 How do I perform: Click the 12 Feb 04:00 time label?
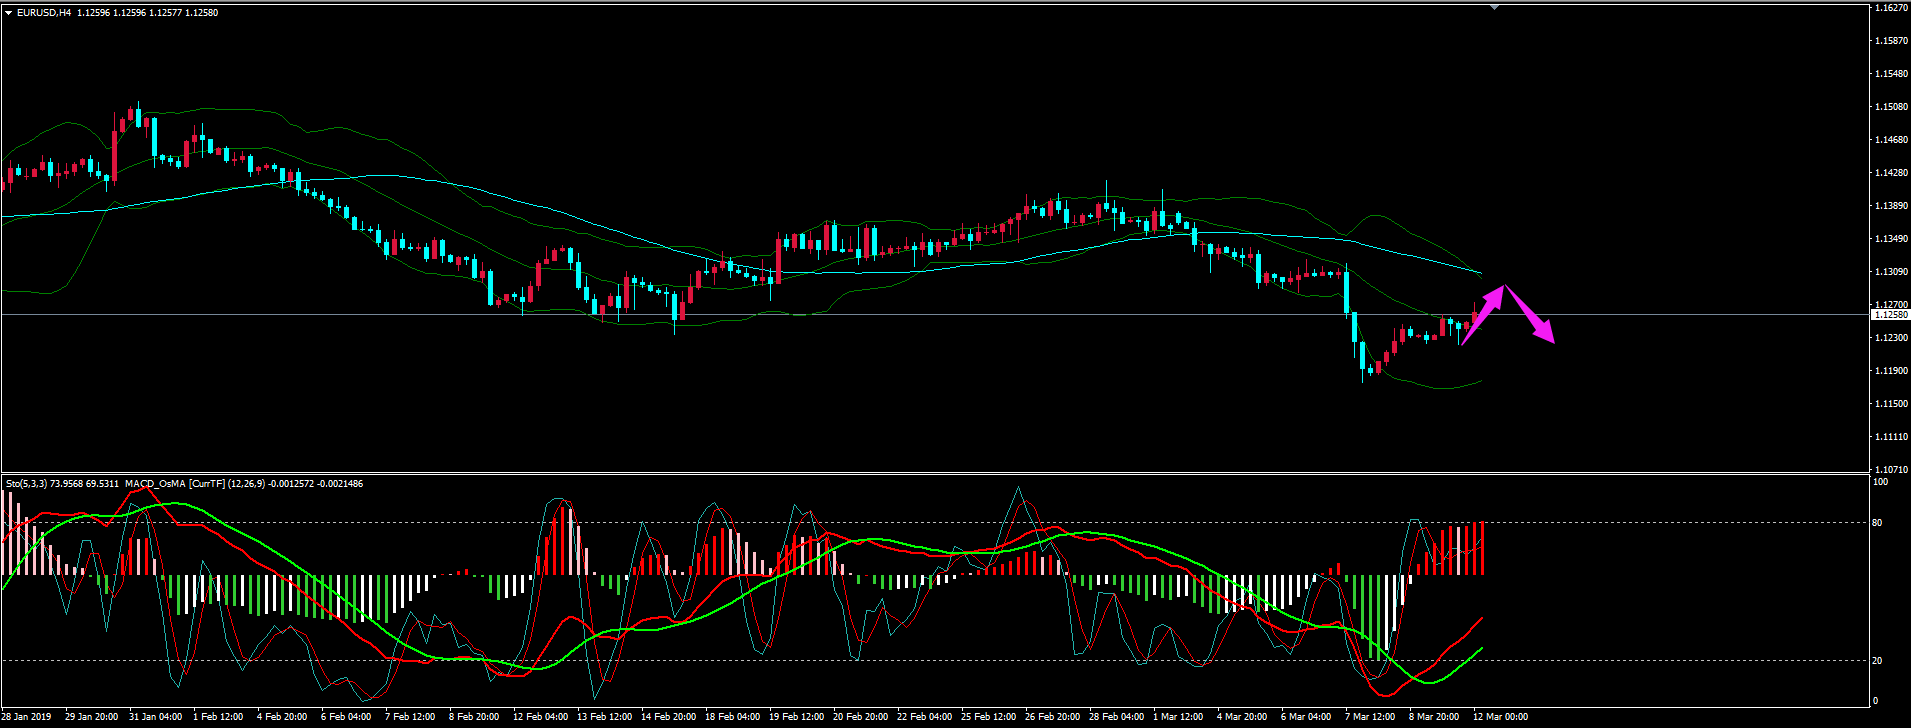coord(541,717)
